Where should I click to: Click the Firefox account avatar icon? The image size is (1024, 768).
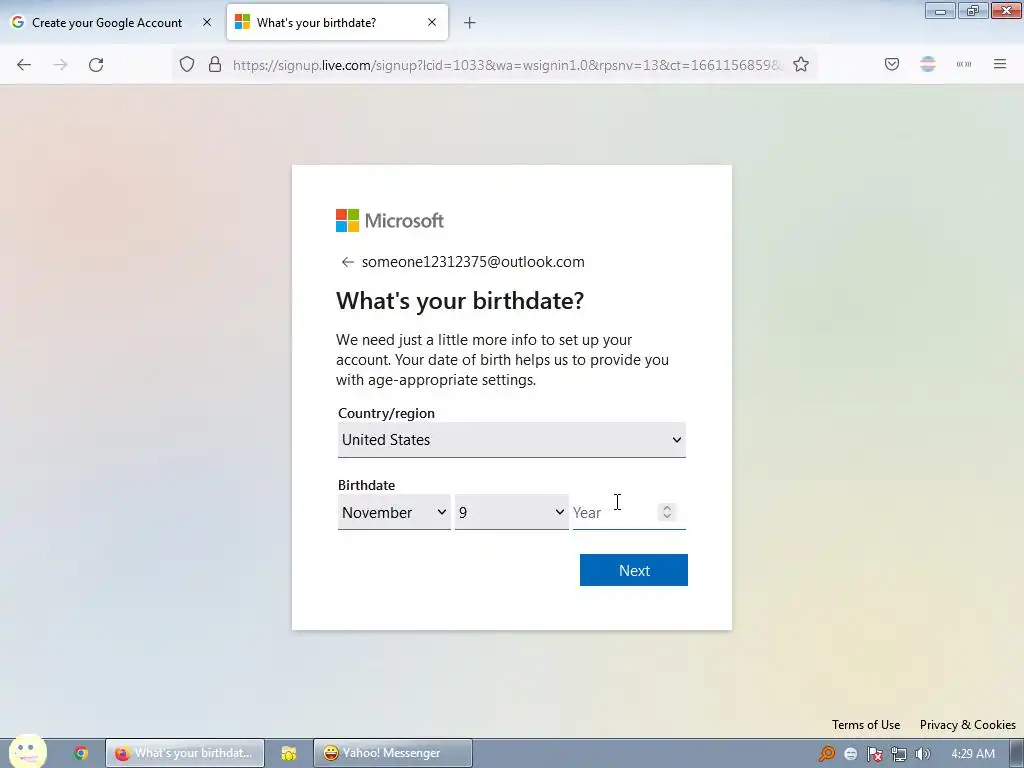tap(927, 64)
